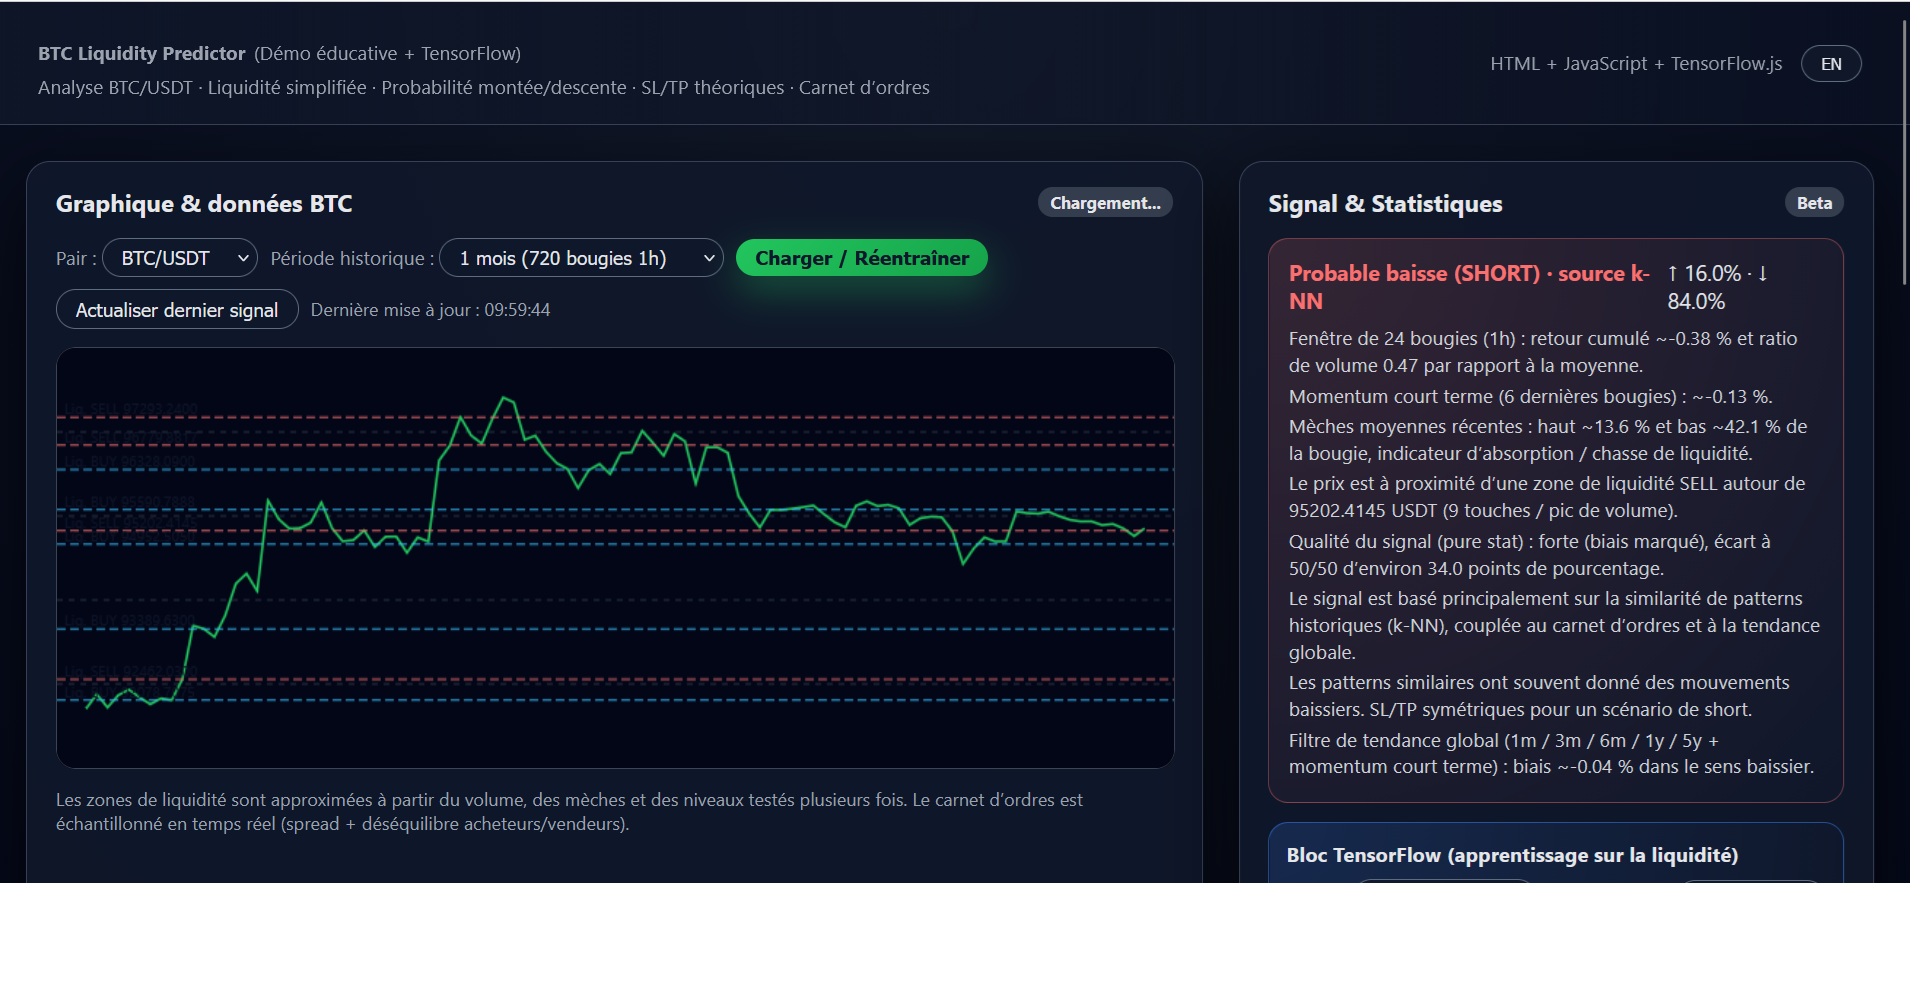This screenshot has height=1008, width=1920.
Task: Open the BTC/USDT pair dropdown
Action: pyautogui.click(x=180, y=258)
